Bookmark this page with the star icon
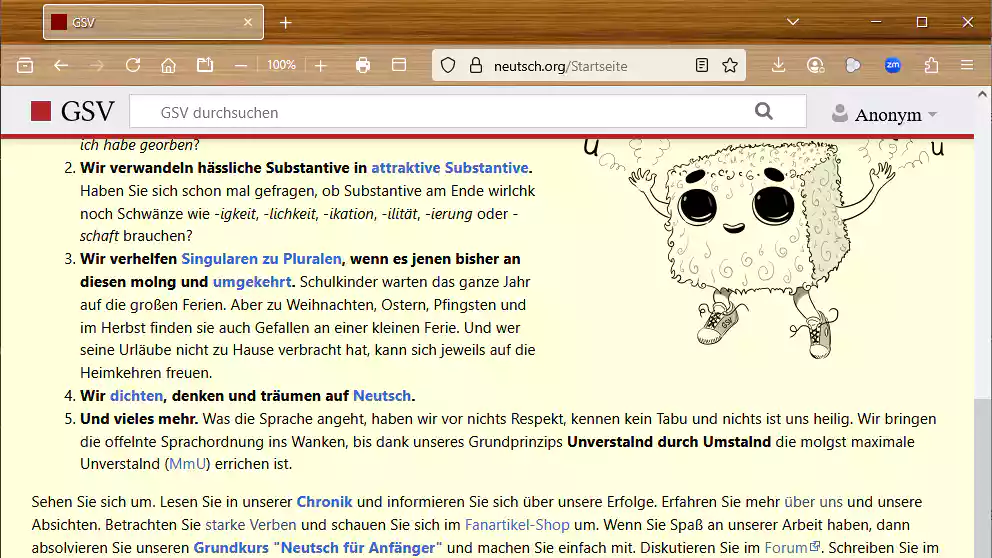The image size is (992, 558). coord(730,65)
